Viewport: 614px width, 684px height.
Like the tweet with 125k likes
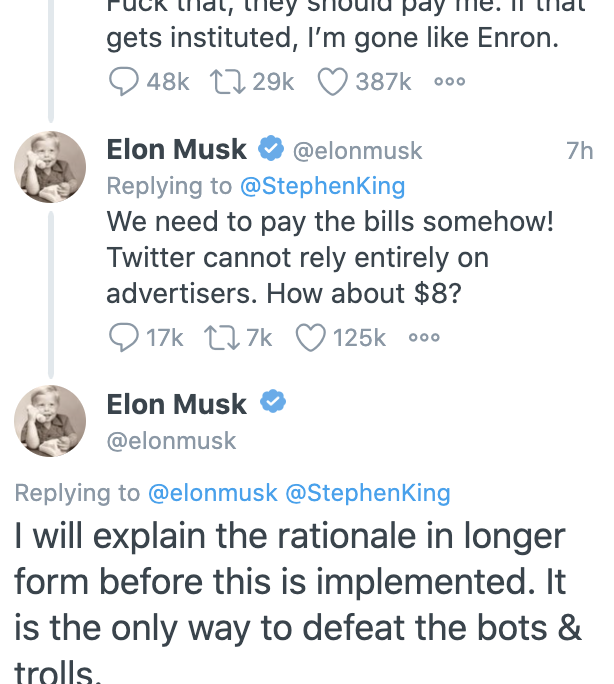click(311, 338)
